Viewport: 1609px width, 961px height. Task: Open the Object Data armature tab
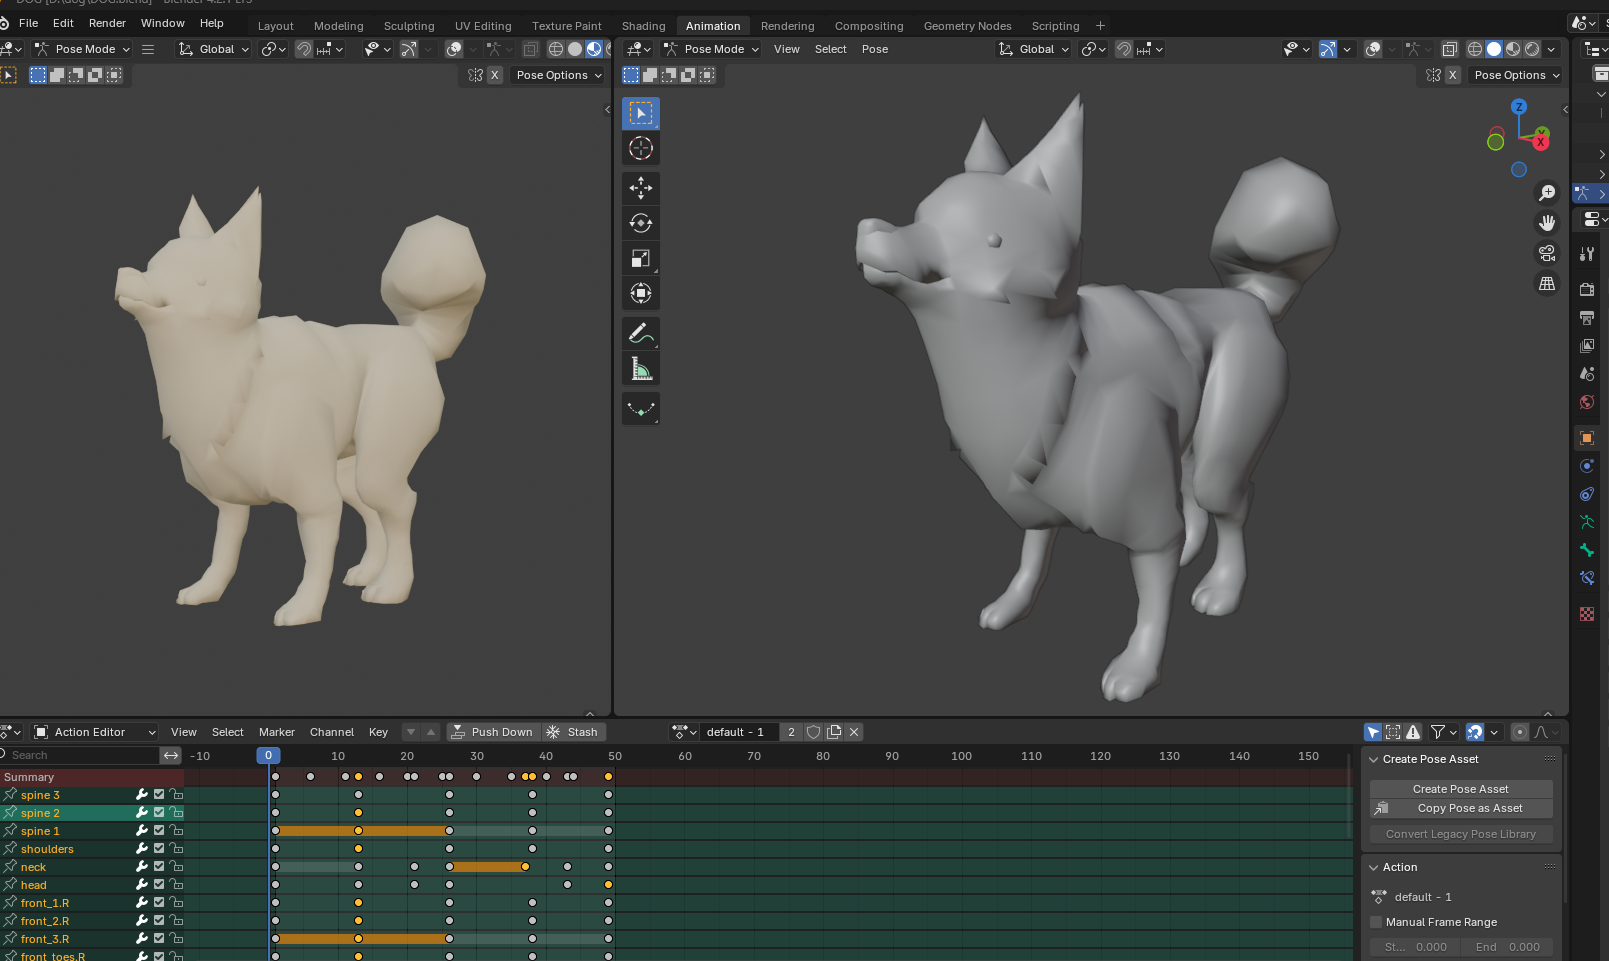click(1587, 522)
